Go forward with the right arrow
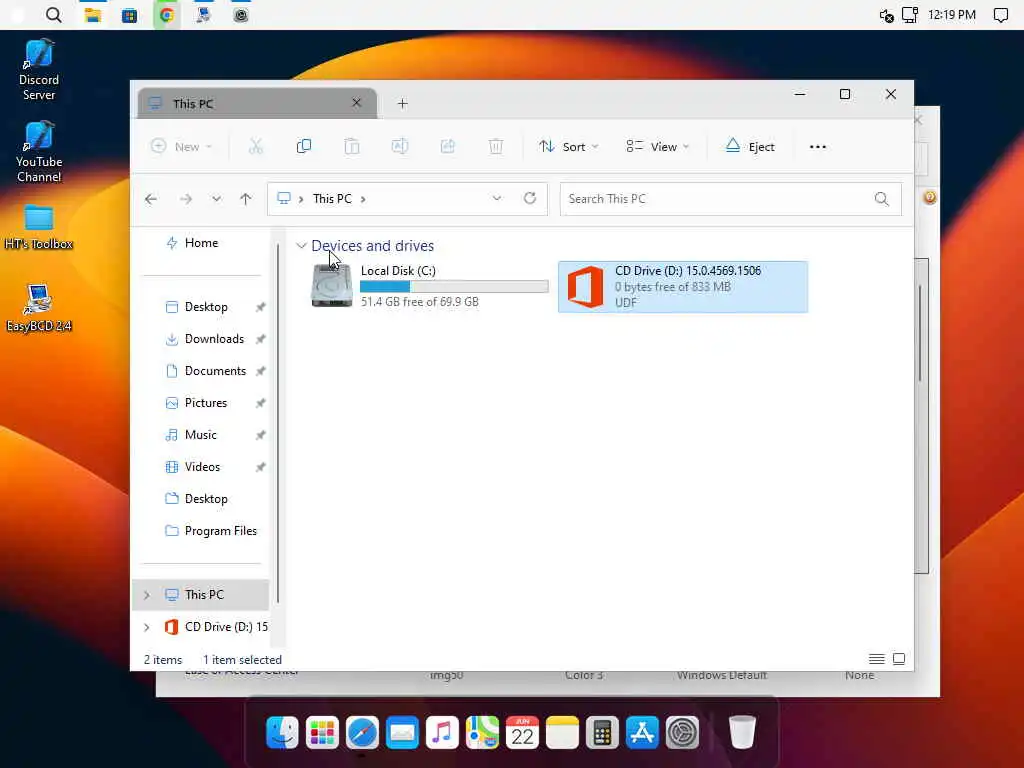This screenshot has height=768, width=1024. click(x=186, y=199)
